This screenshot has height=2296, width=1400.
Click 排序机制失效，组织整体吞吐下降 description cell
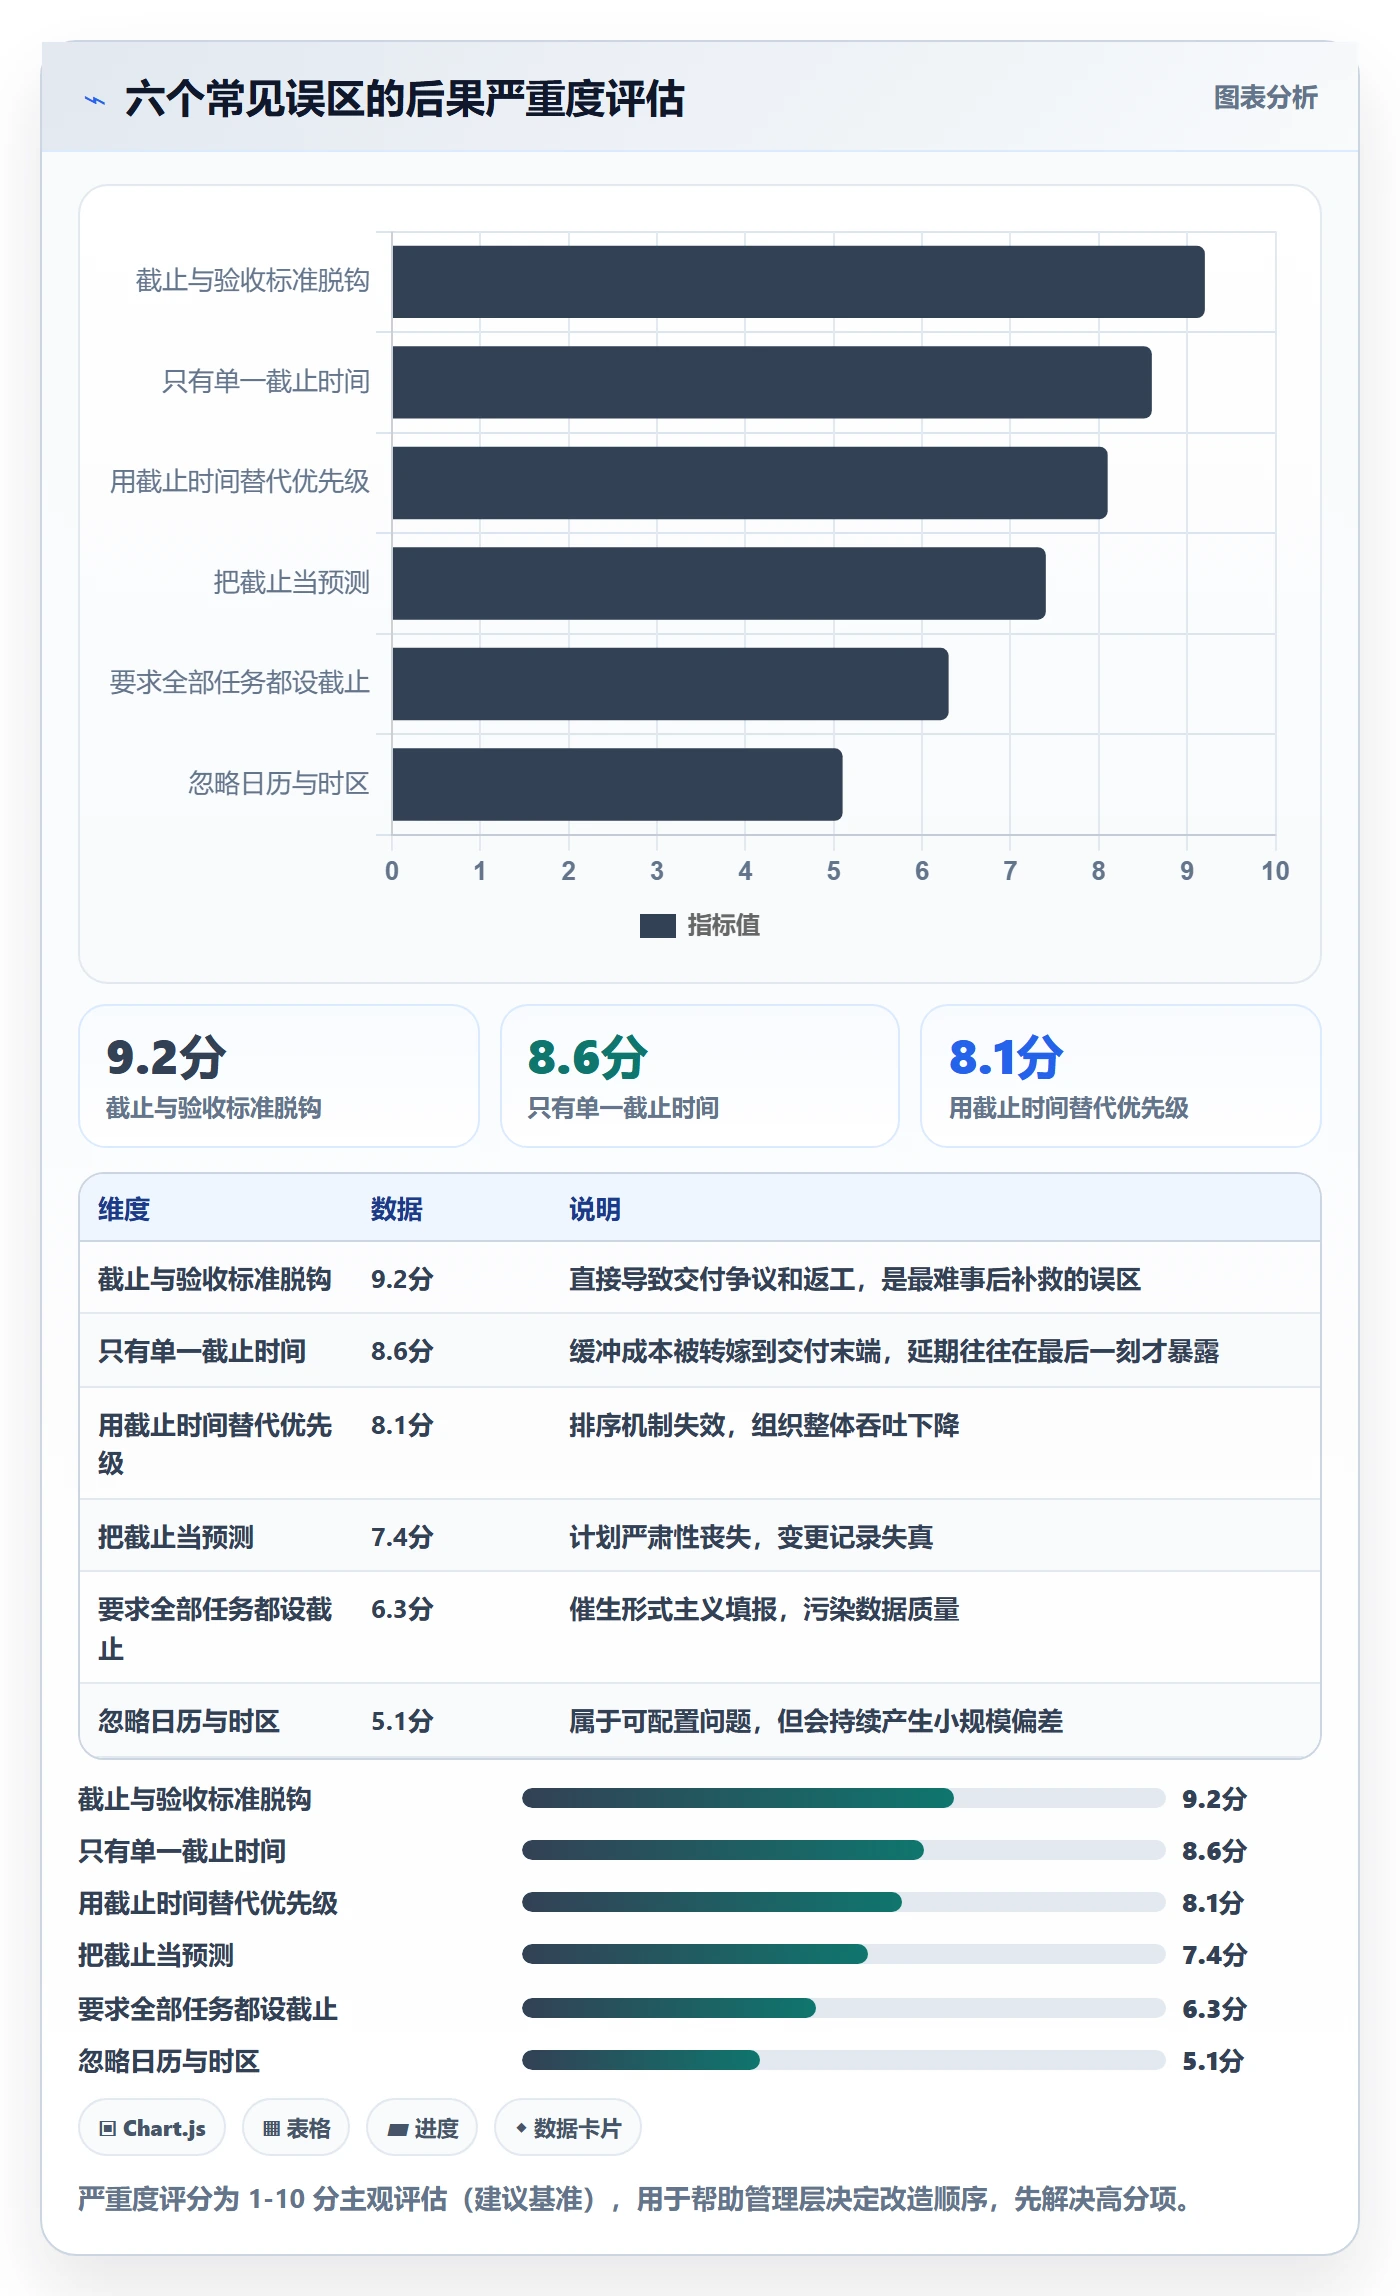tap(764, 1425)
